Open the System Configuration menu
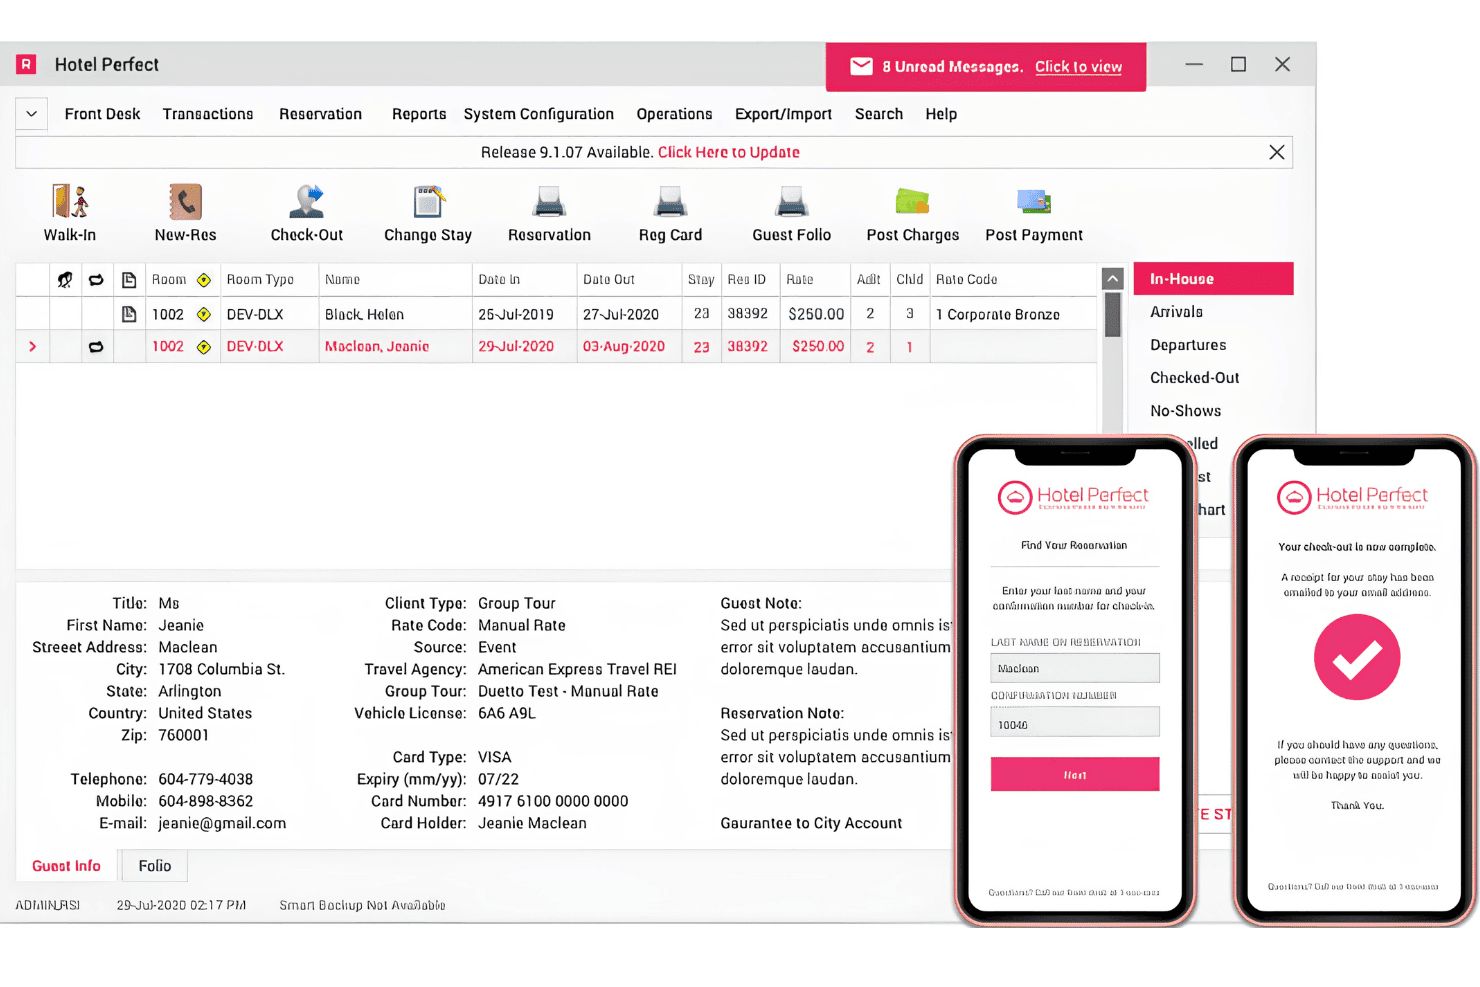 coord(539,114)
